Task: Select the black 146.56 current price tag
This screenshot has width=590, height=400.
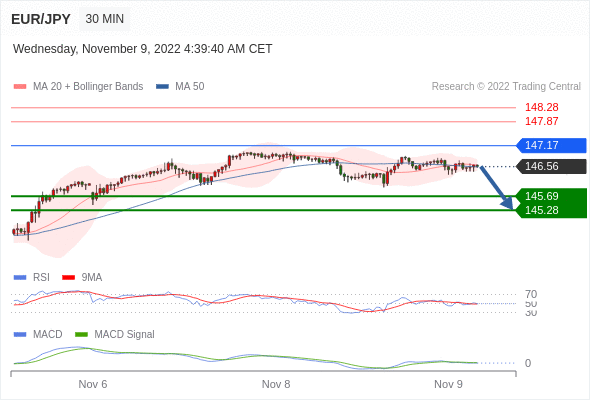Action: click(551, 166)
